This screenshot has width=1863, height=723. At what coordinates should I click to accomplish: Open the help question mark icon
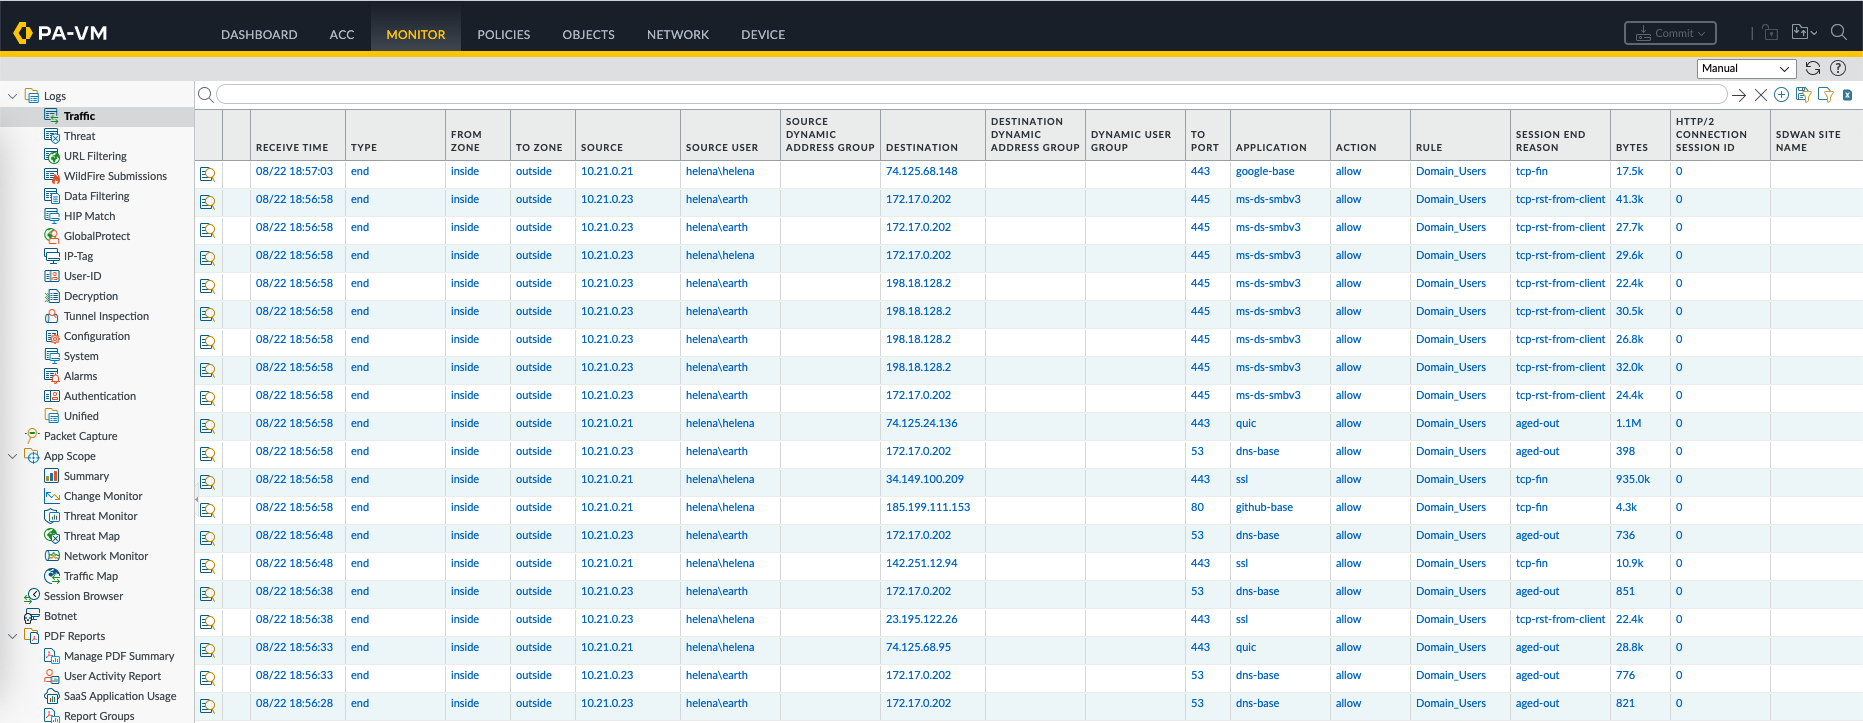1838,68
